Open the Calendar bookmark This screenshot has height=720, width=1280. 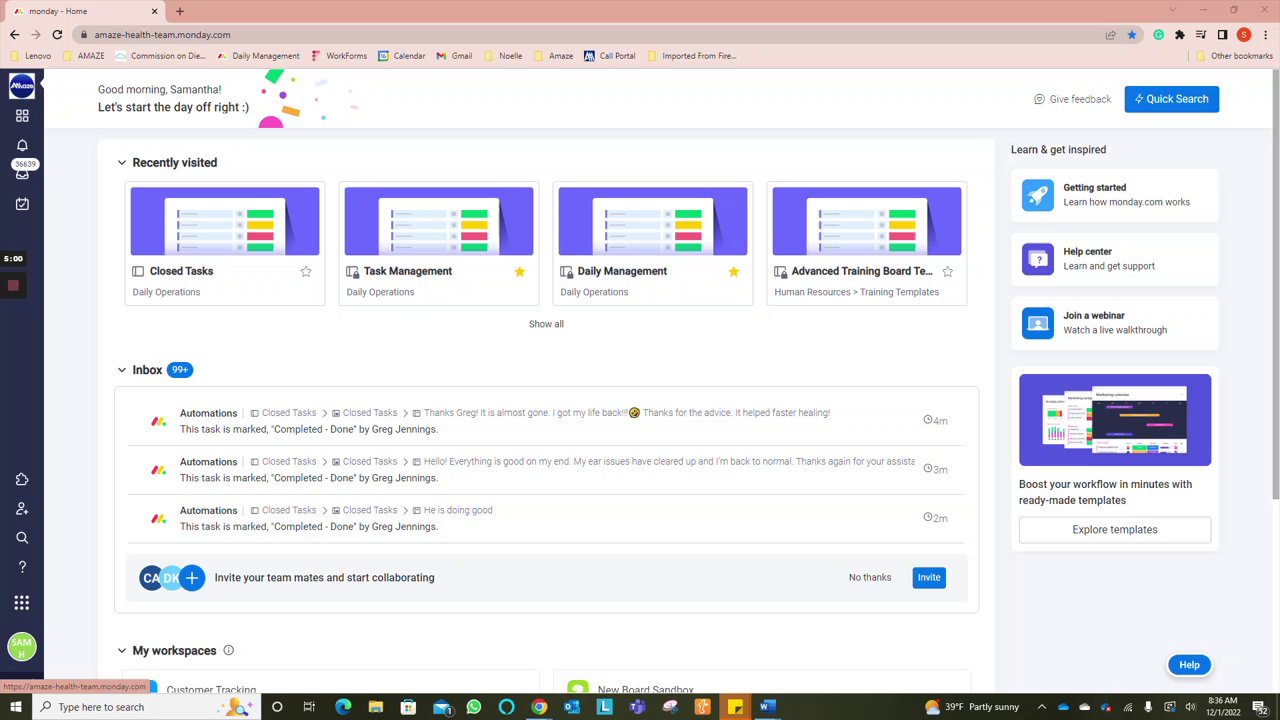point(402,56)
